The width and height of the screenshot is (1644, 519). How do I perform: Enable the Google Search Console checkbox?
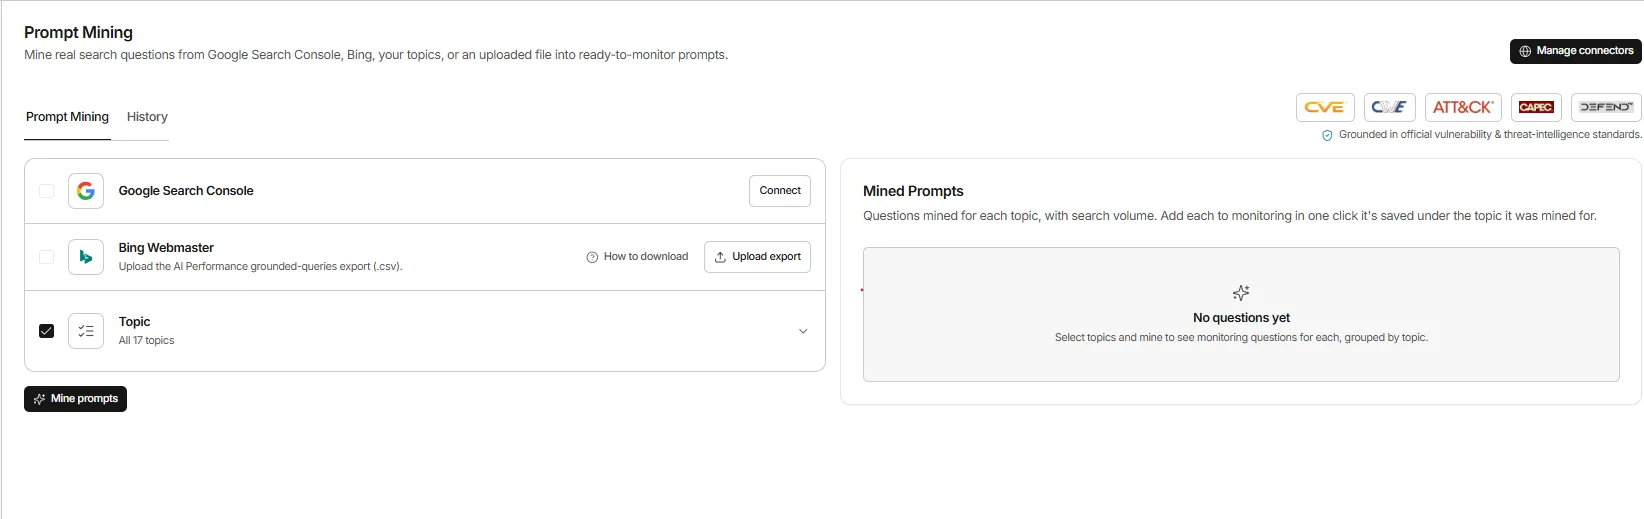(46, 191)
